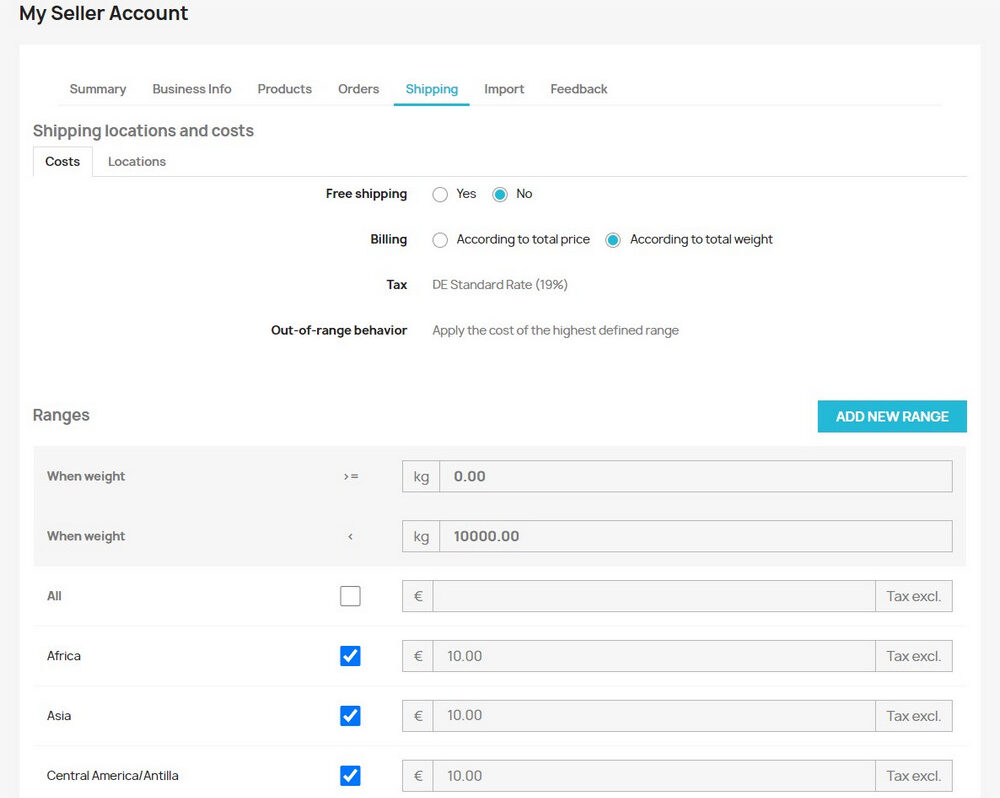Open the Feedback tab

(x=578, y=89)
